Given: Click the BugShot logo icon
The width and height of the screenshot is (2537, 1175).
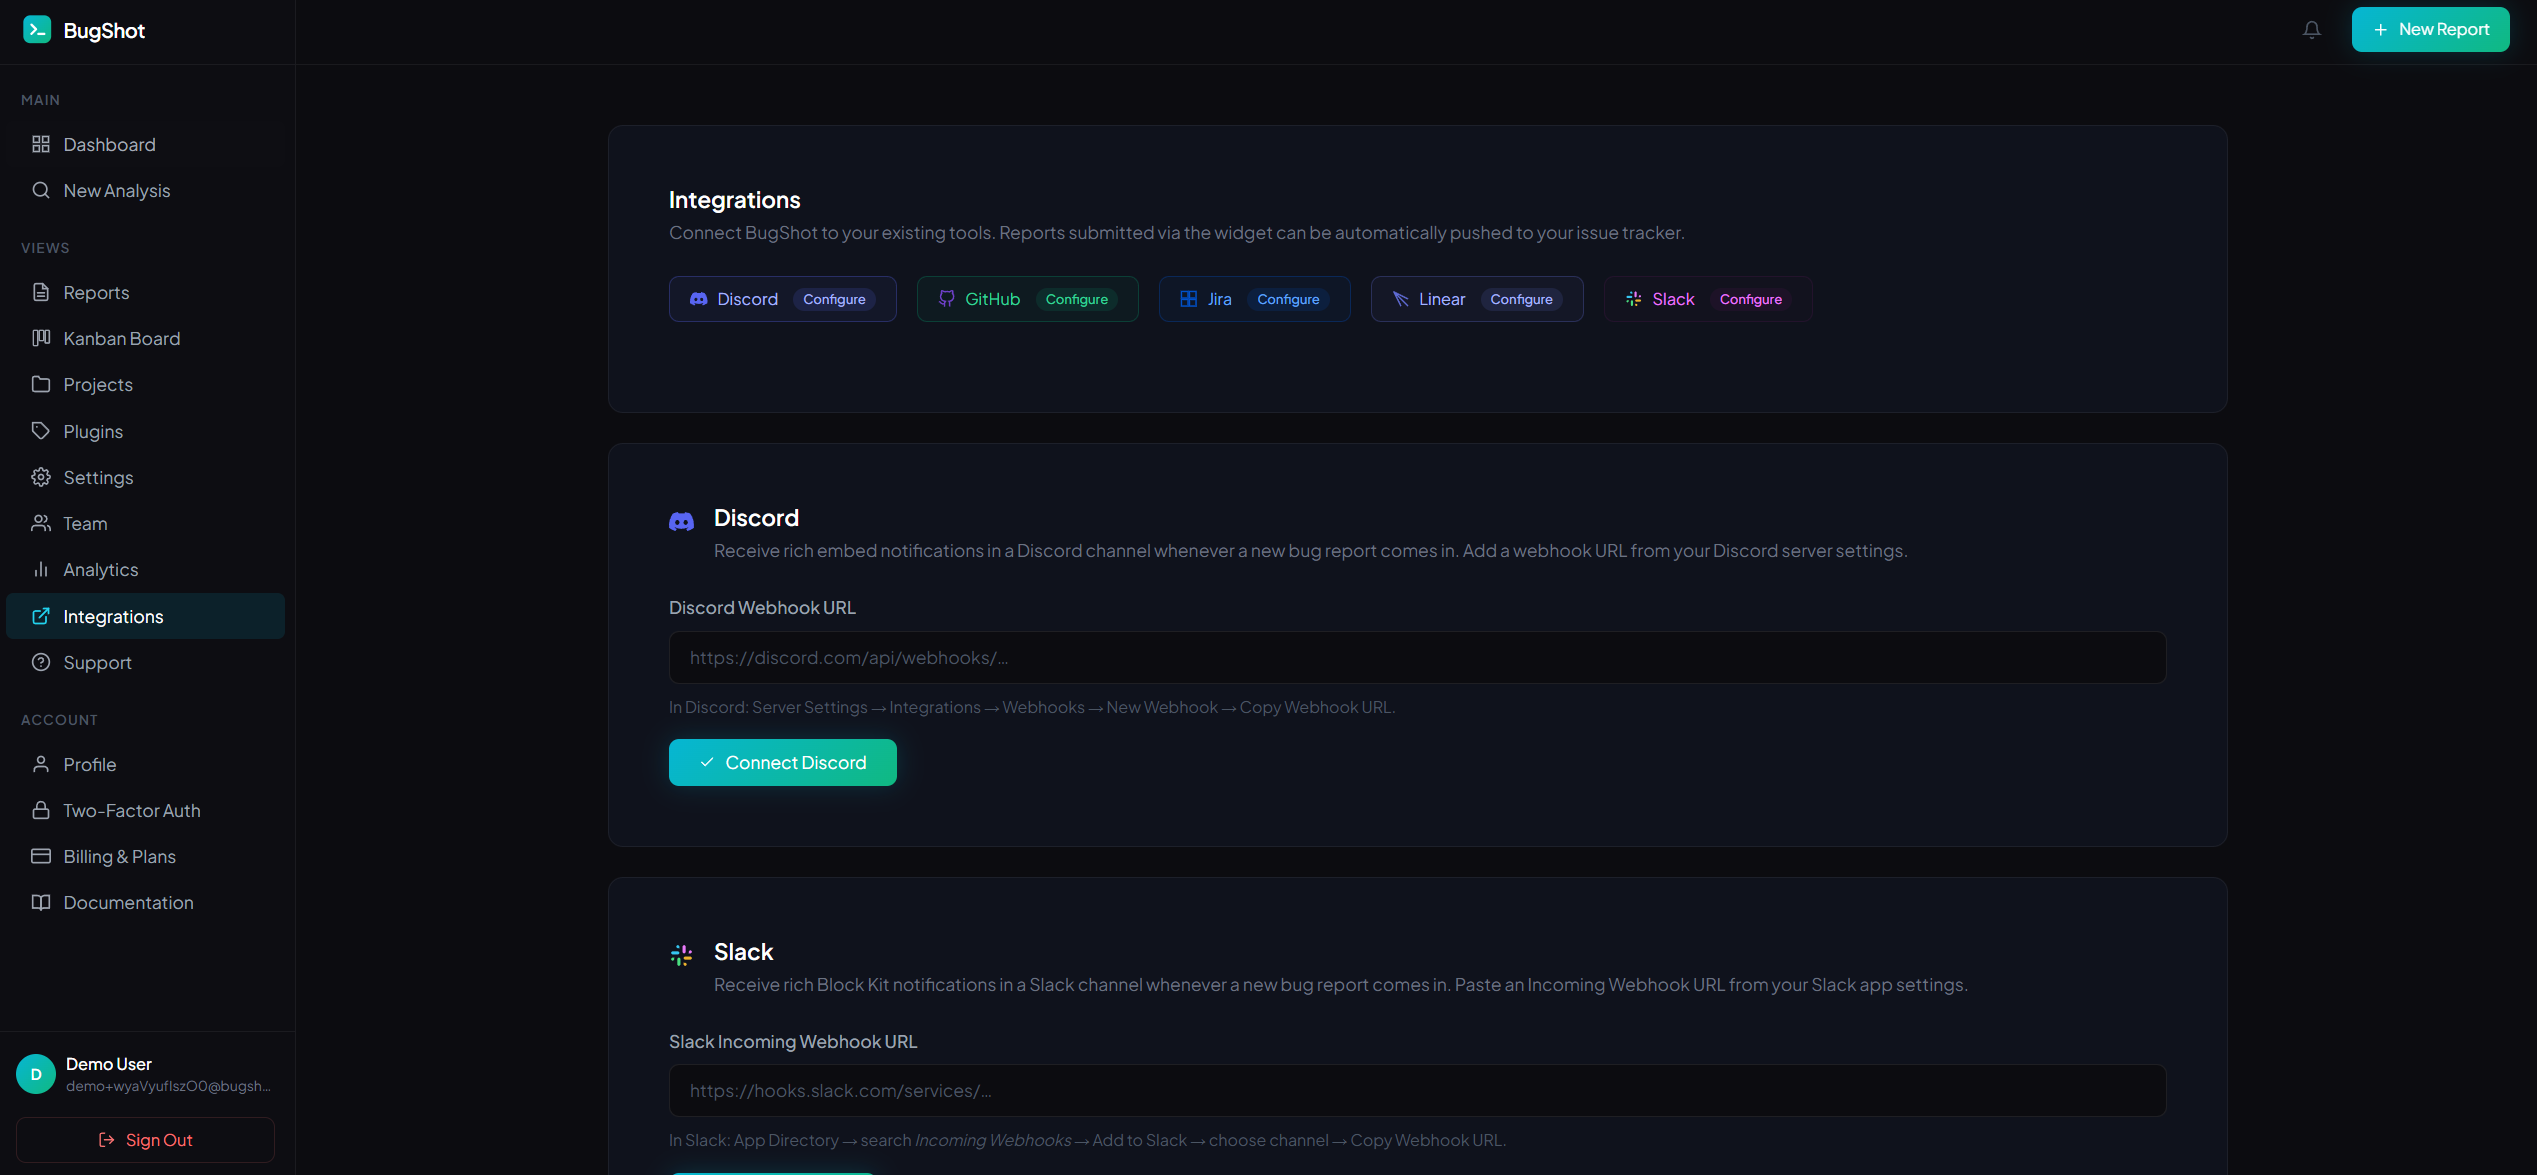Looking at the screenshot, I should 37,30.
